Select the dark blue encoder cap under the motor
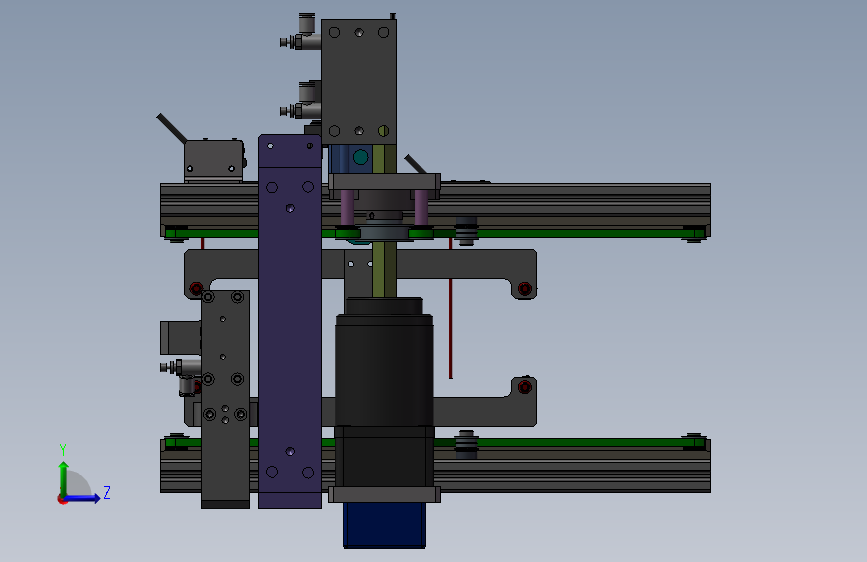The image size is (867, 562). [384, 525]
